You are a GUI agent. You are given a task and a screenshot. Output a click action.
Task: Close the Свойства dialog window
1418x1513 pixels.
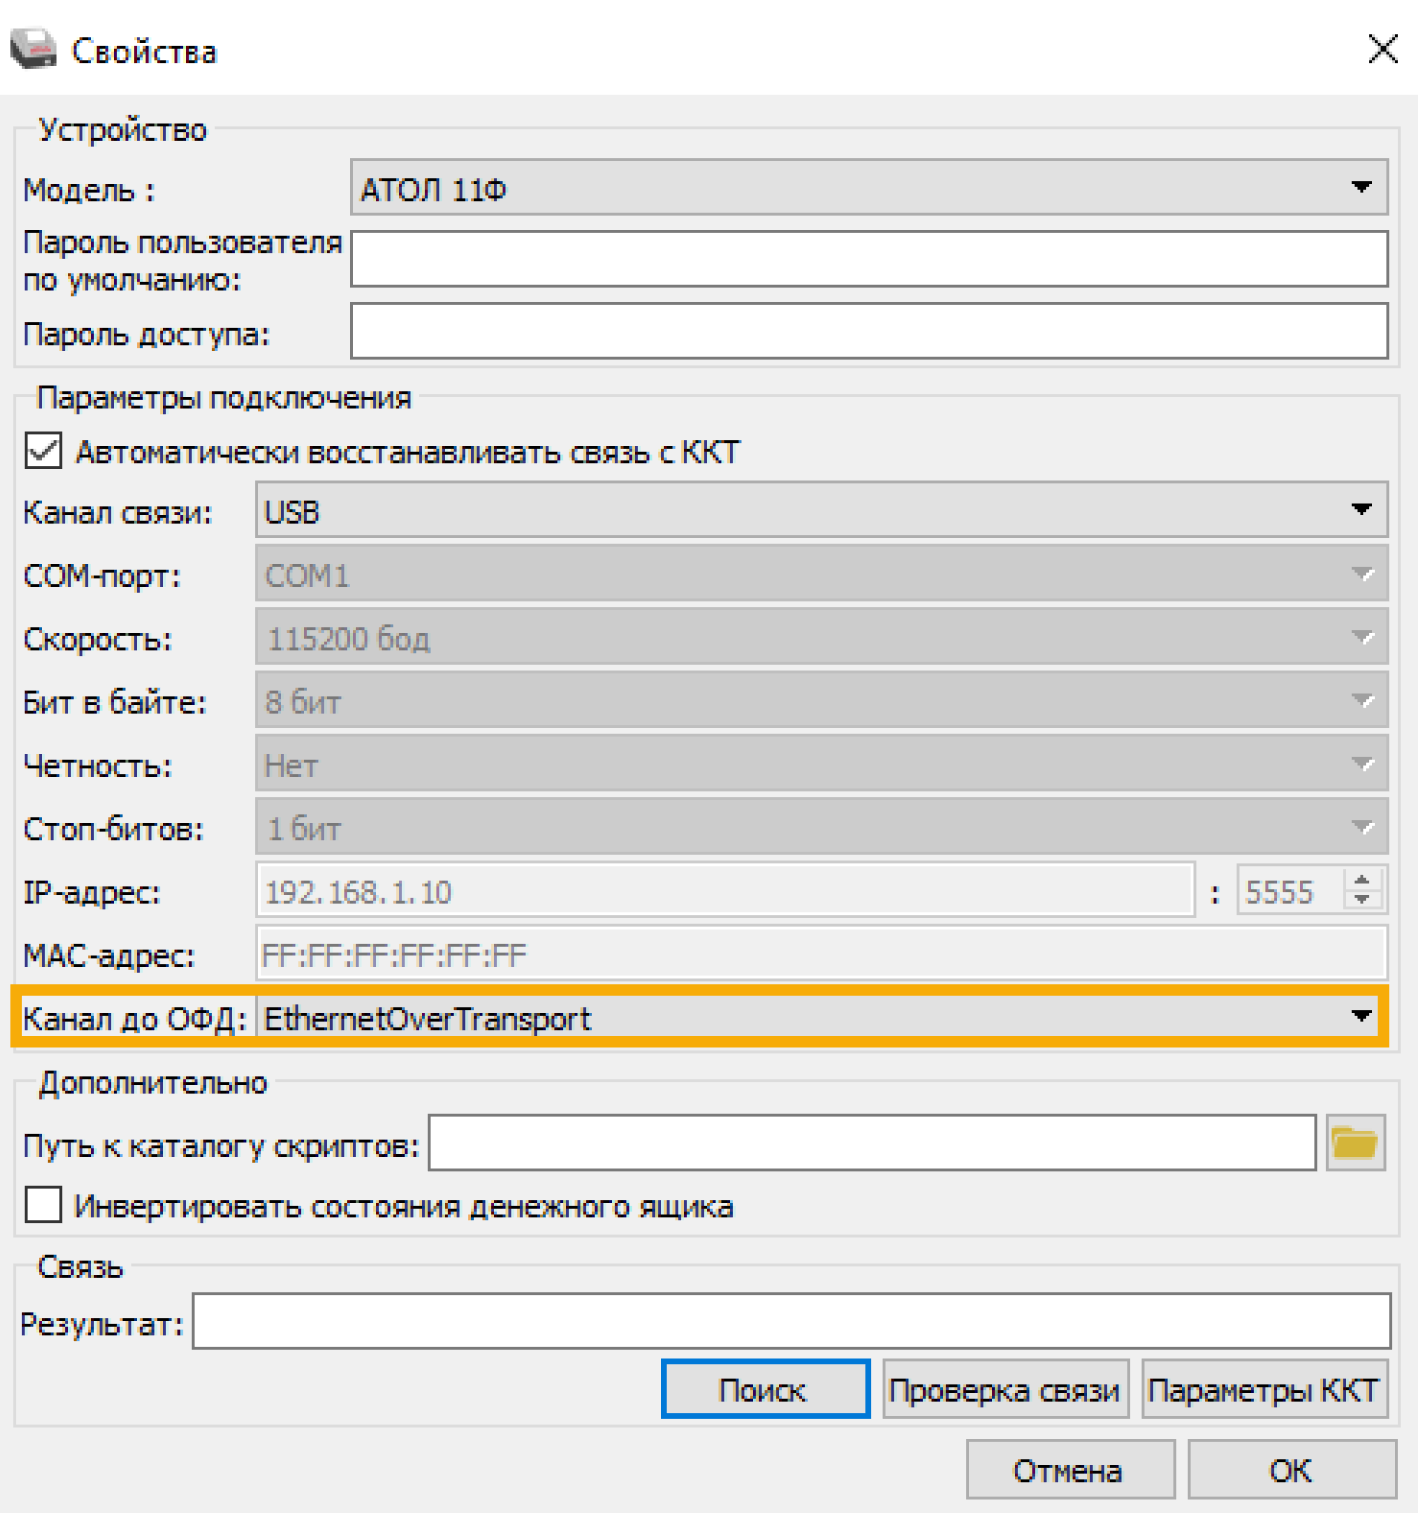click(x=1383, y=48)
